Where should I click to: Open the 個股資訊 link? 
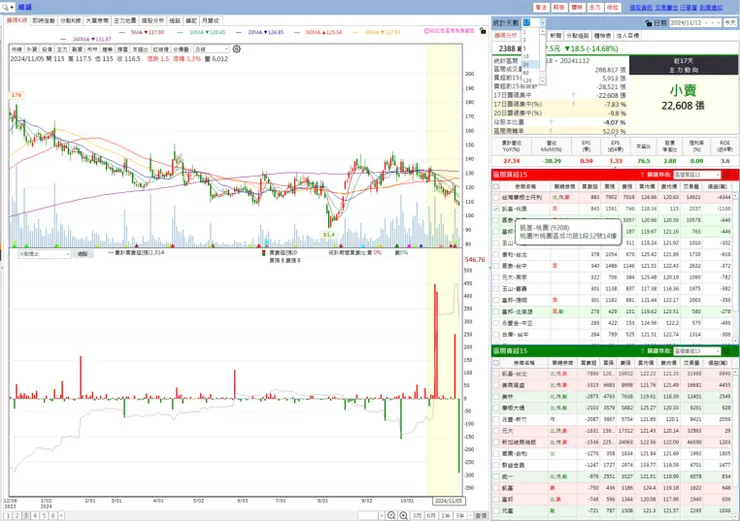pos(641,8)
